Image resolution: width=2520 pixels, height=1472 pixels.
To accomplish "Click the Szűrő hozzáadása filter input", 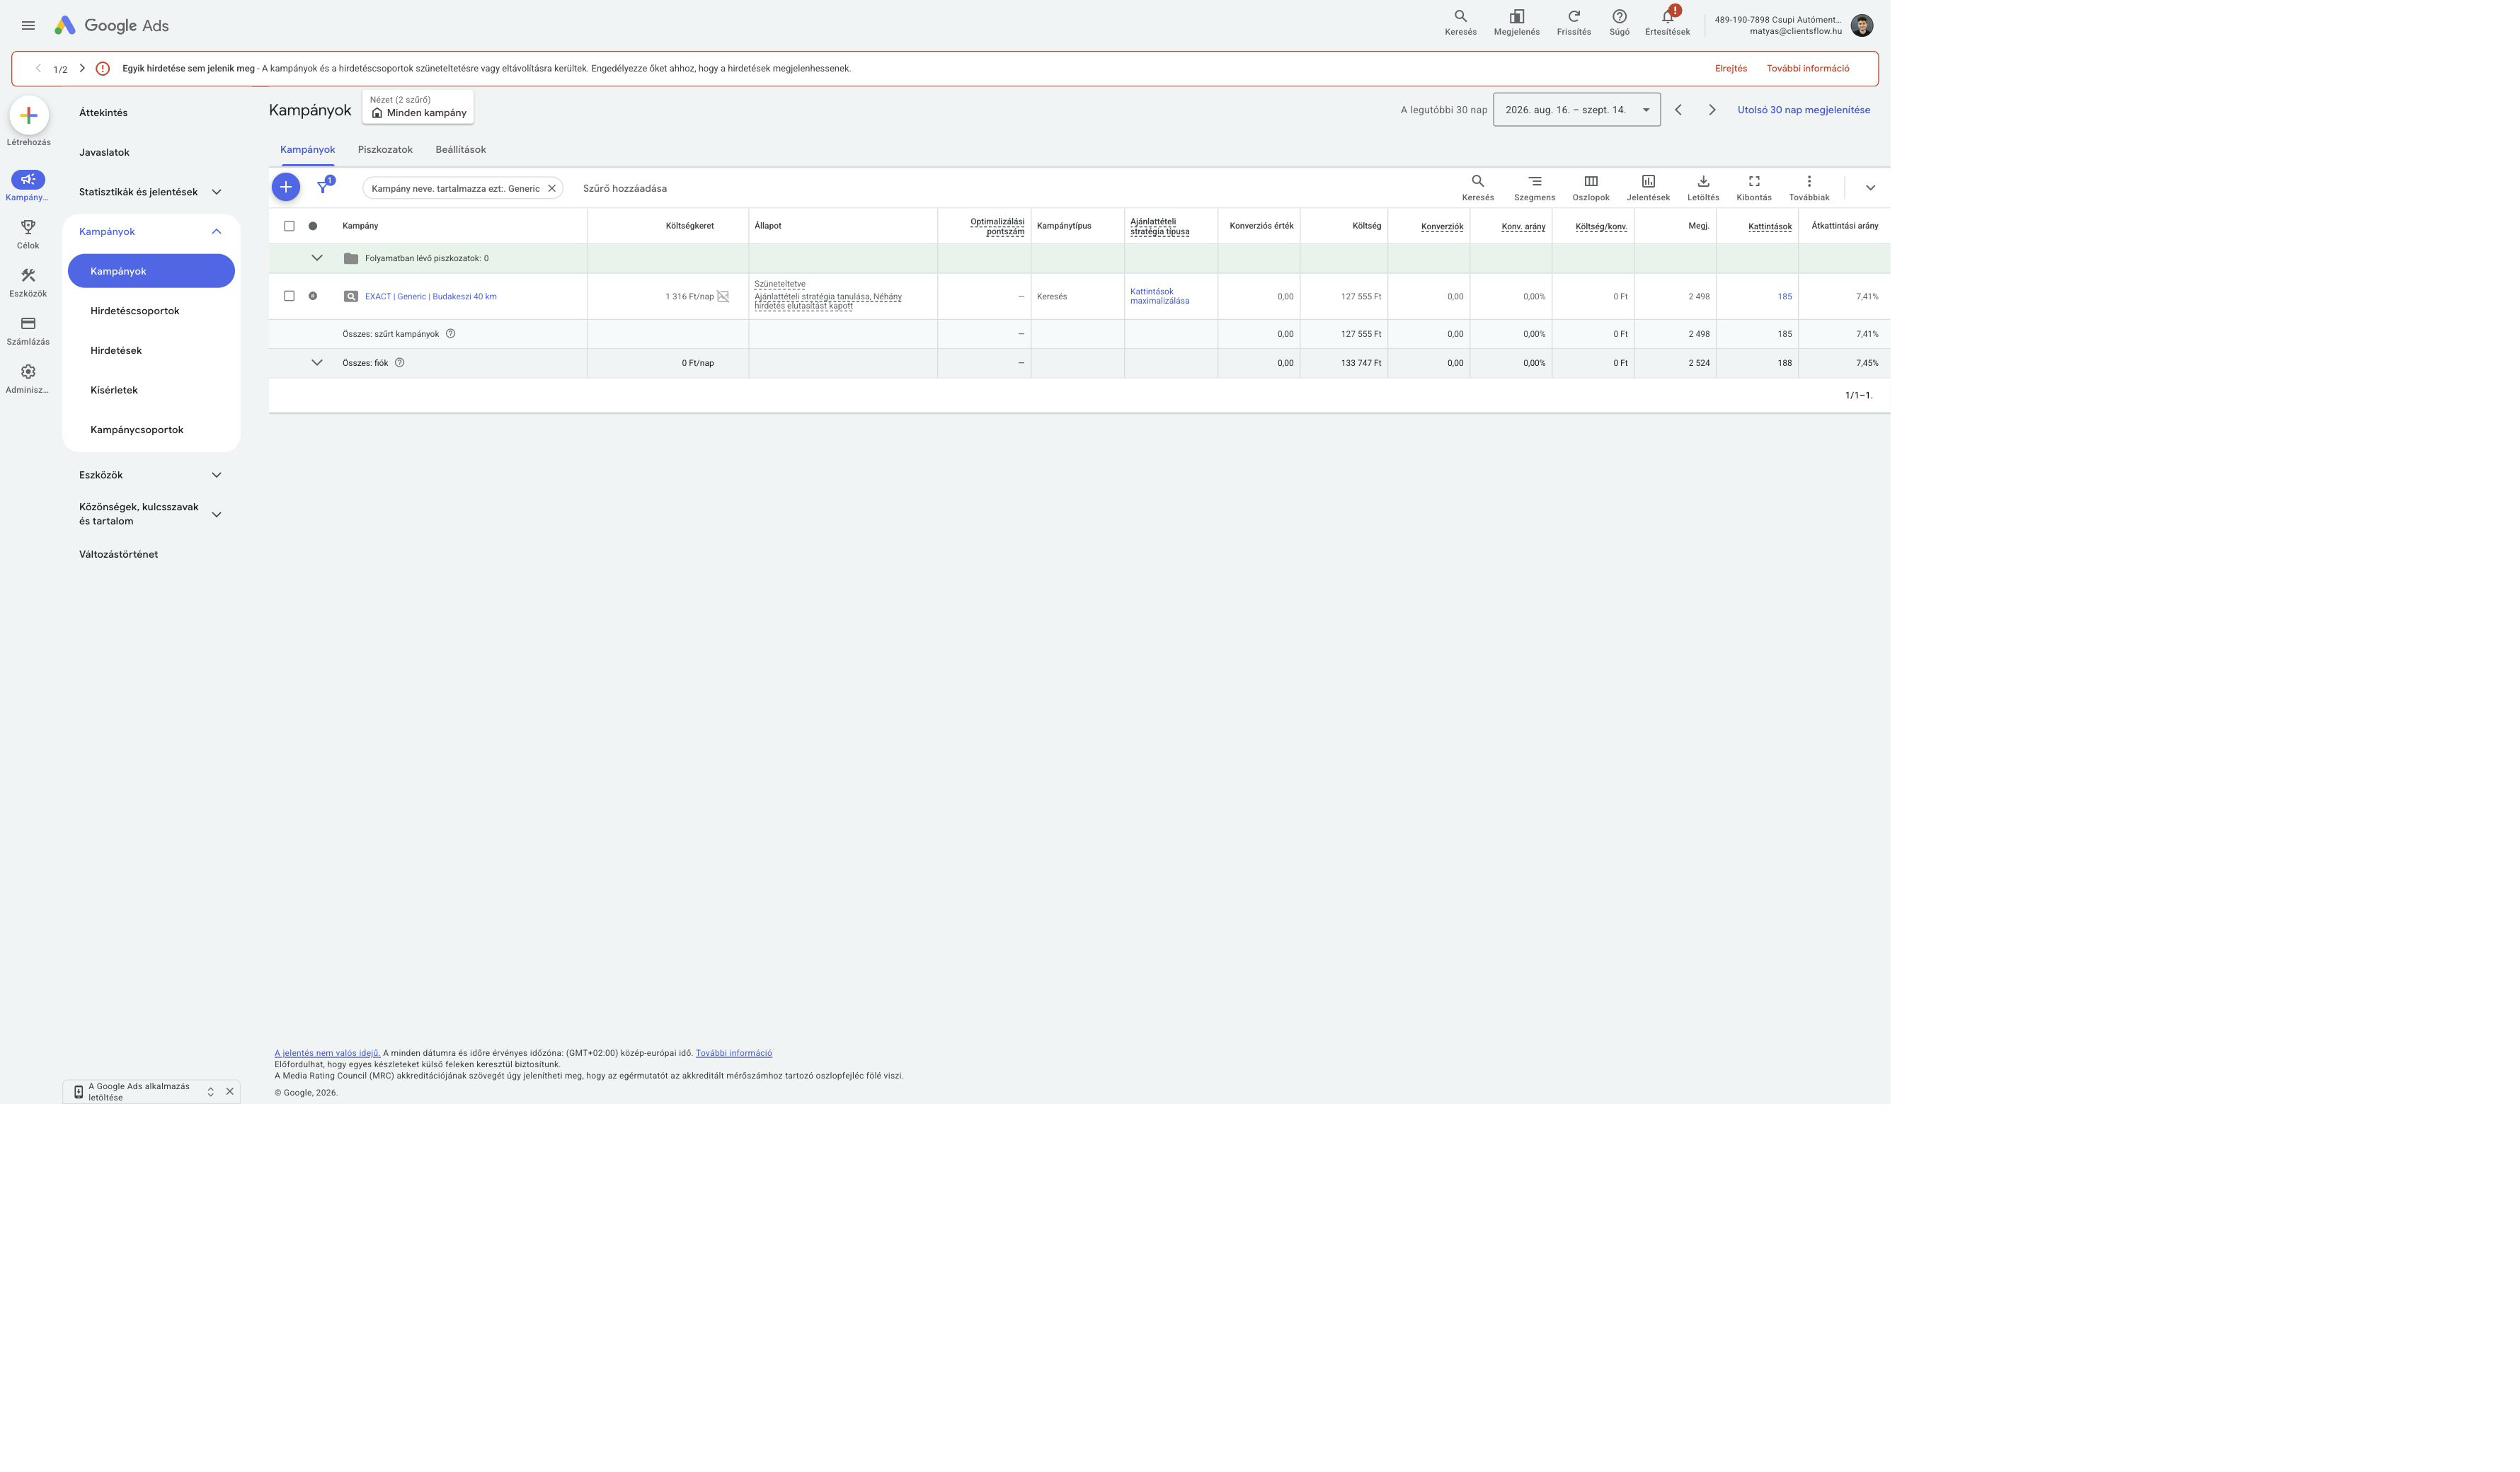I will (624, 188).
